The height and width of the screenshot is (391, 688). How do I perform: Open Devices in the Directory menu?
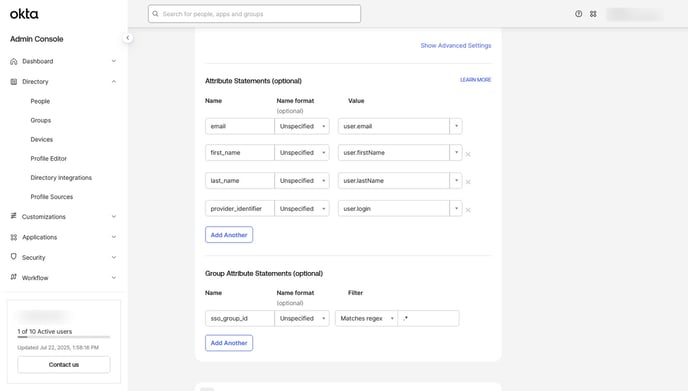point(42,140)
